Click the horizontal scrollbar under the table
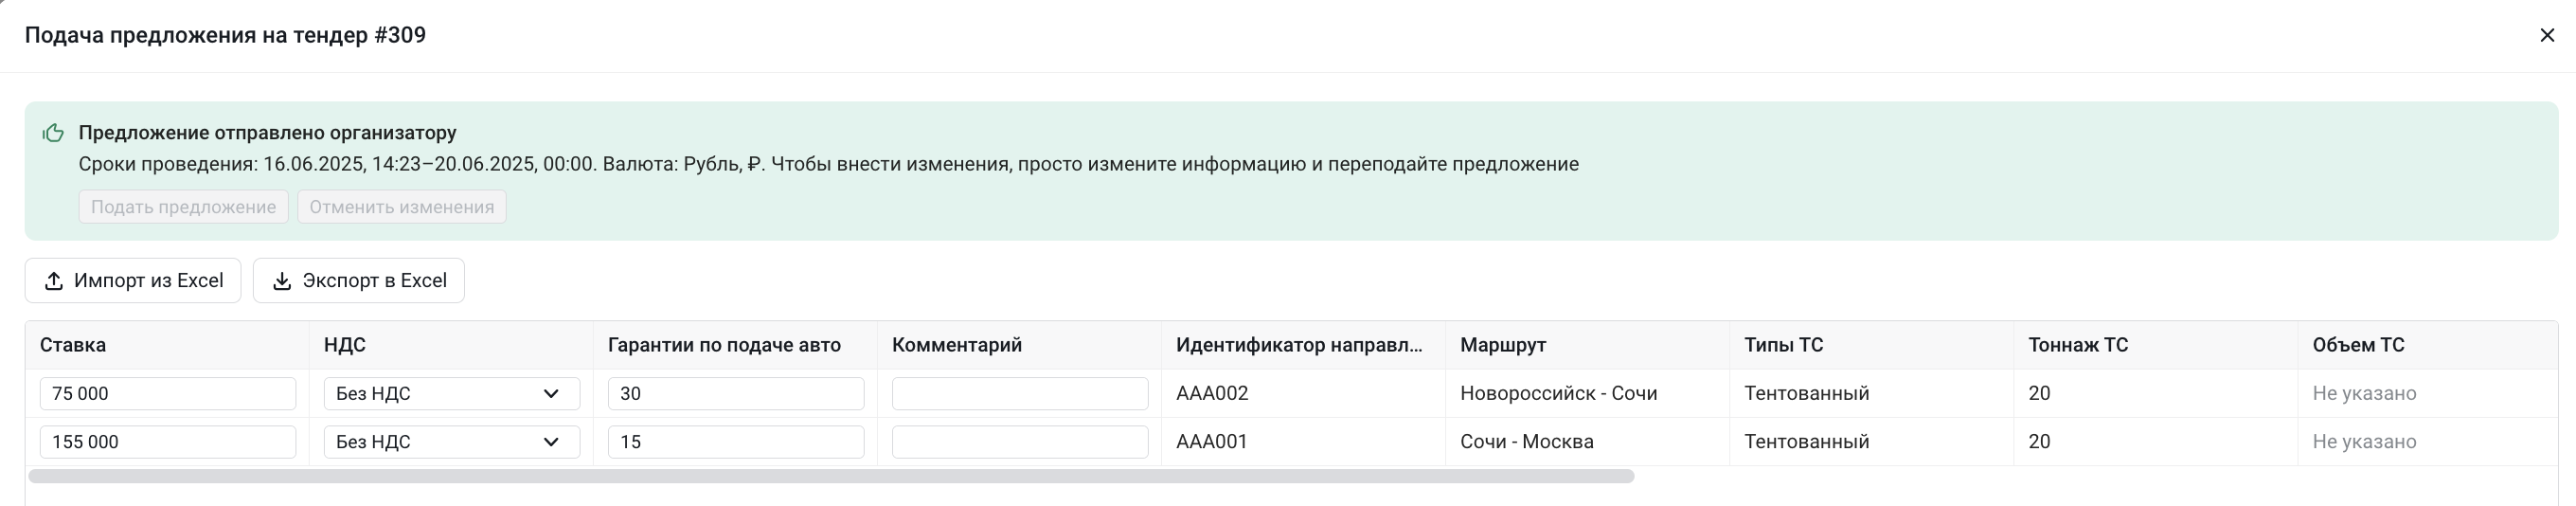The image size is (2576, 506). (x=831, y=476)
